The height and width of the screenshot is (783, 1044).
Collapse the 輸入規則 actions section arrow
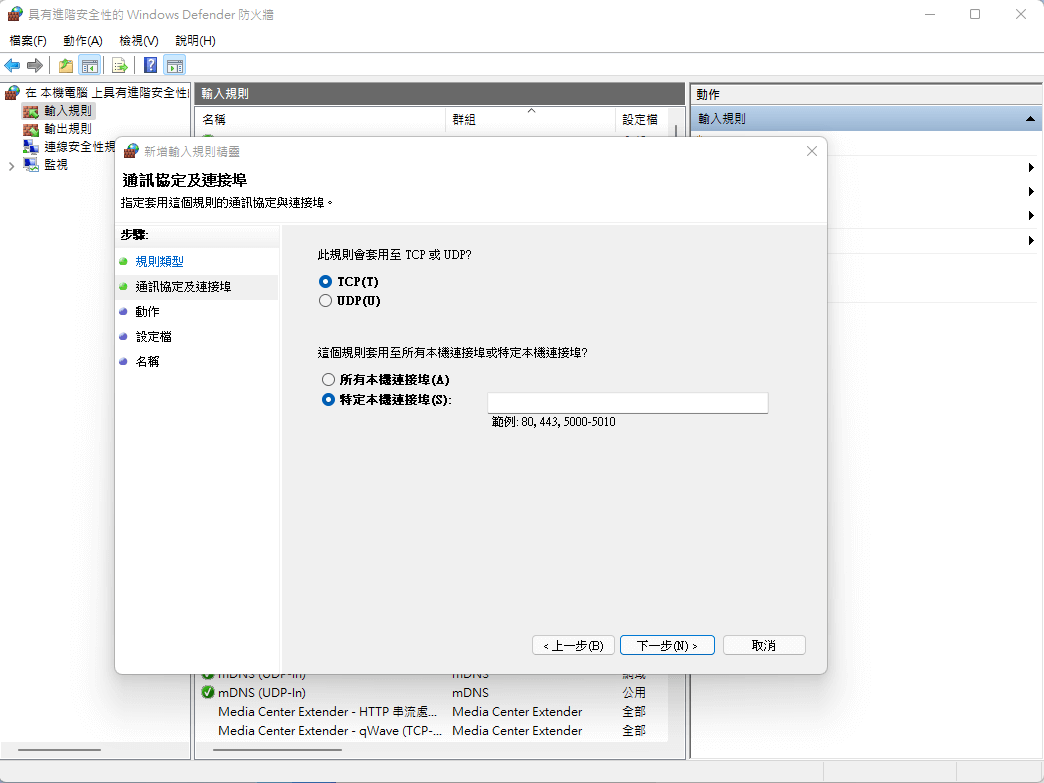tap(1030, 119)
